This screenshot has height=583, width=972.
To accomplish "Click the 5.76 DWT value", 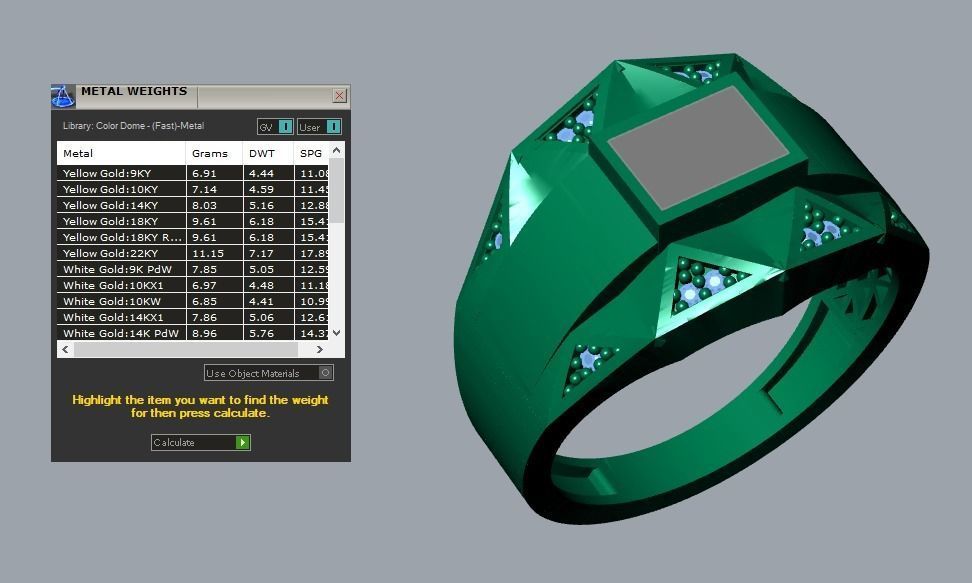I will (261, 334).
